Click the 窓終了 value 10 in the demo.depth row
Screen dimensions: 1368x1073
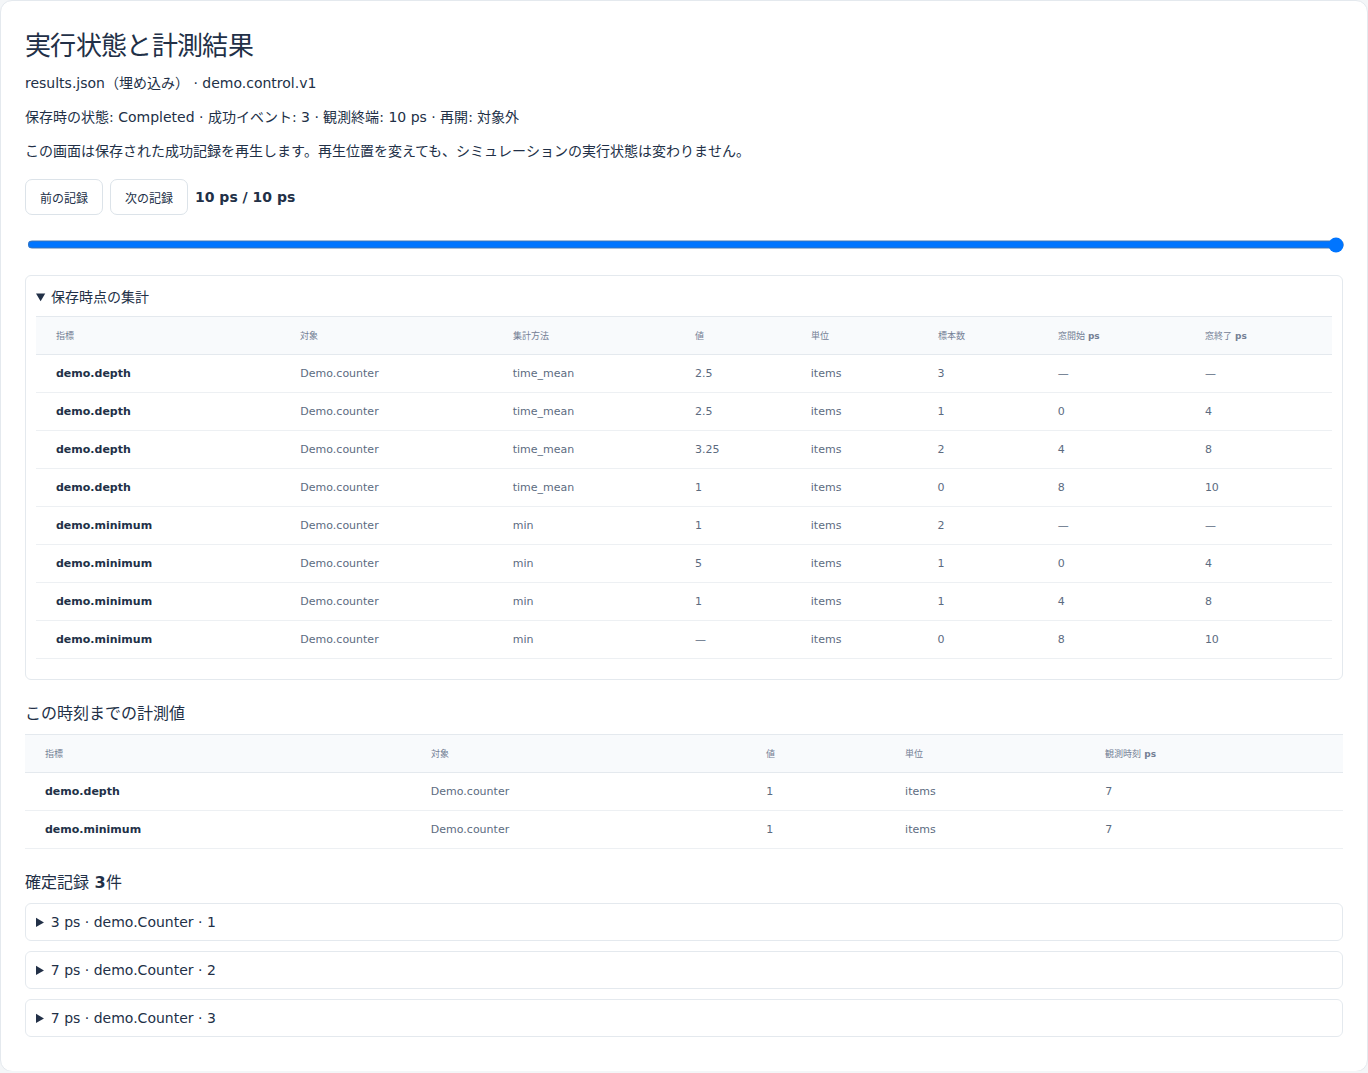pos(1211,487)
